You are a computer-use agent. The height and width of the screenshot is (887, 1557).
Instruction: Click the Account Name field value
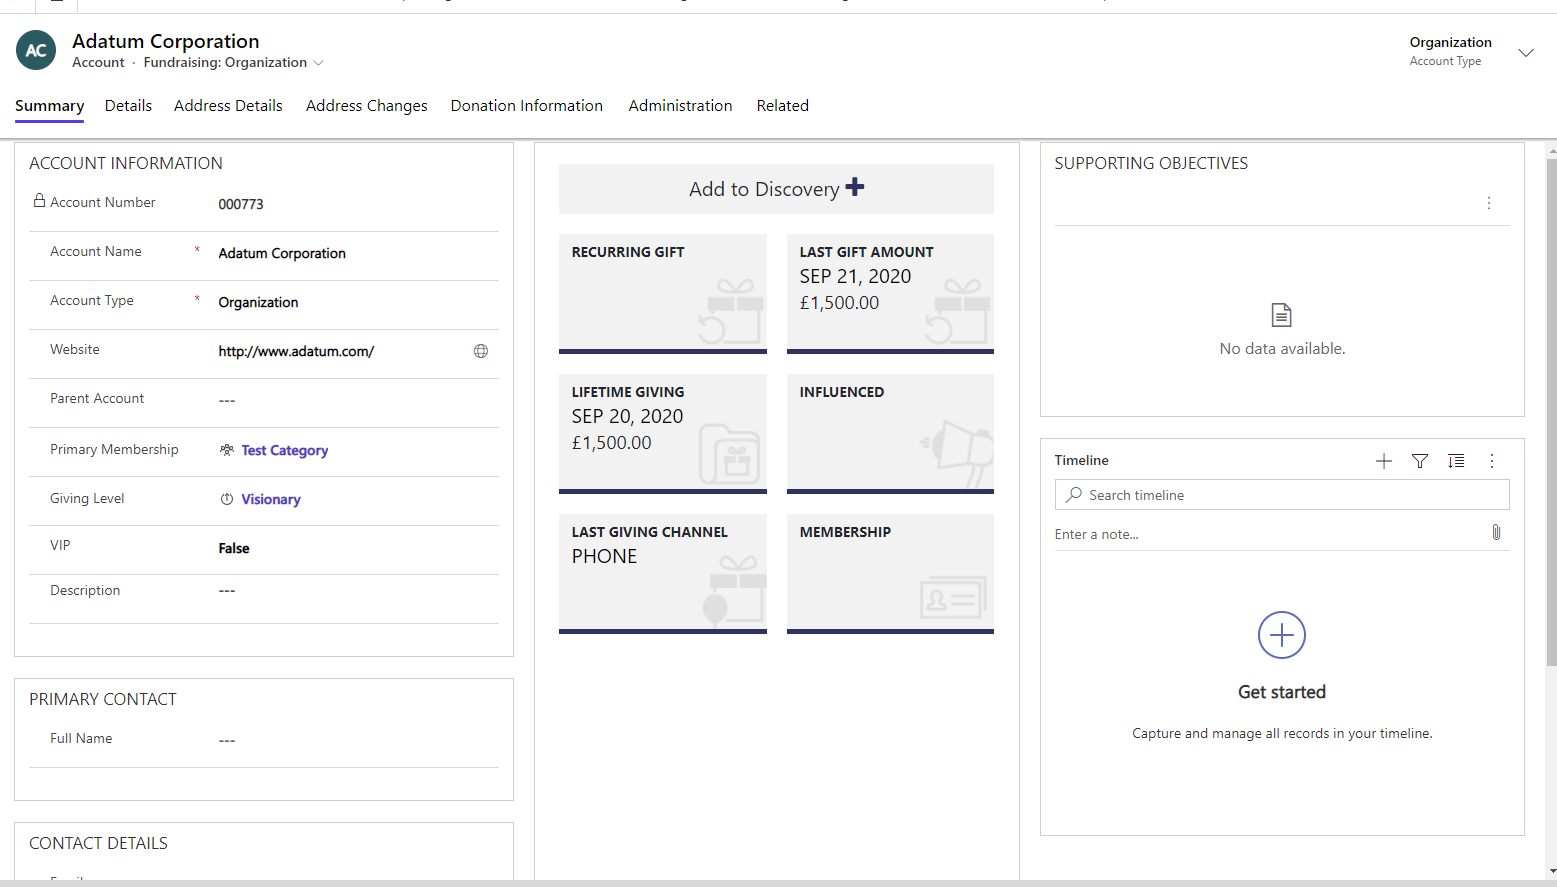282,254
